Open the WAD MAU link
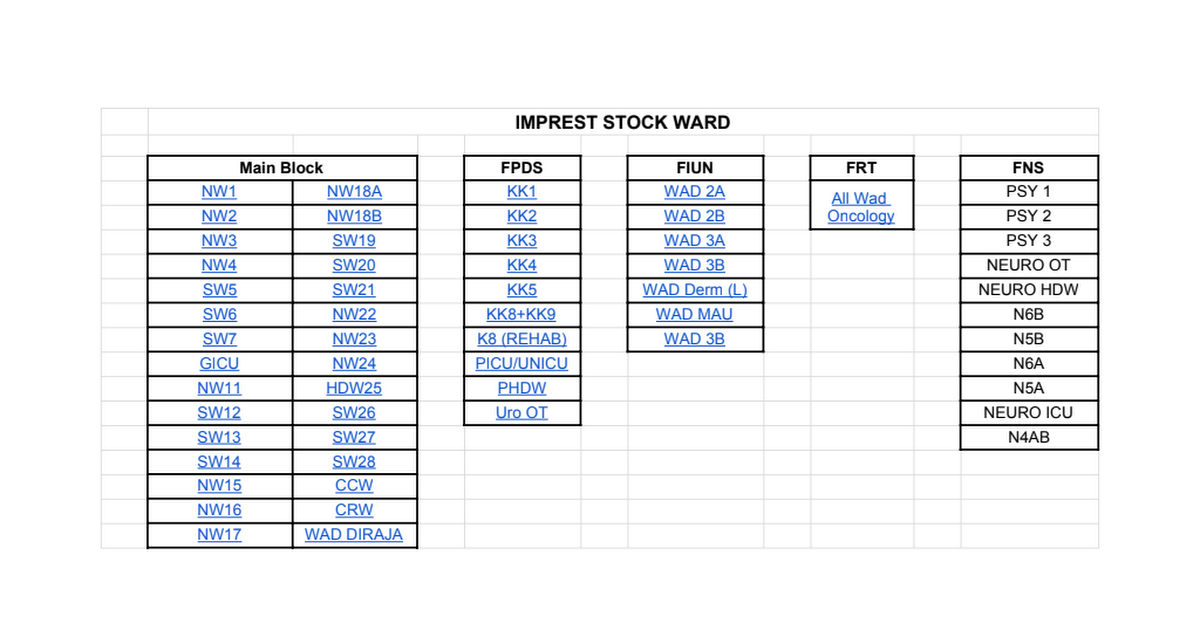 [x=694, y=315]
